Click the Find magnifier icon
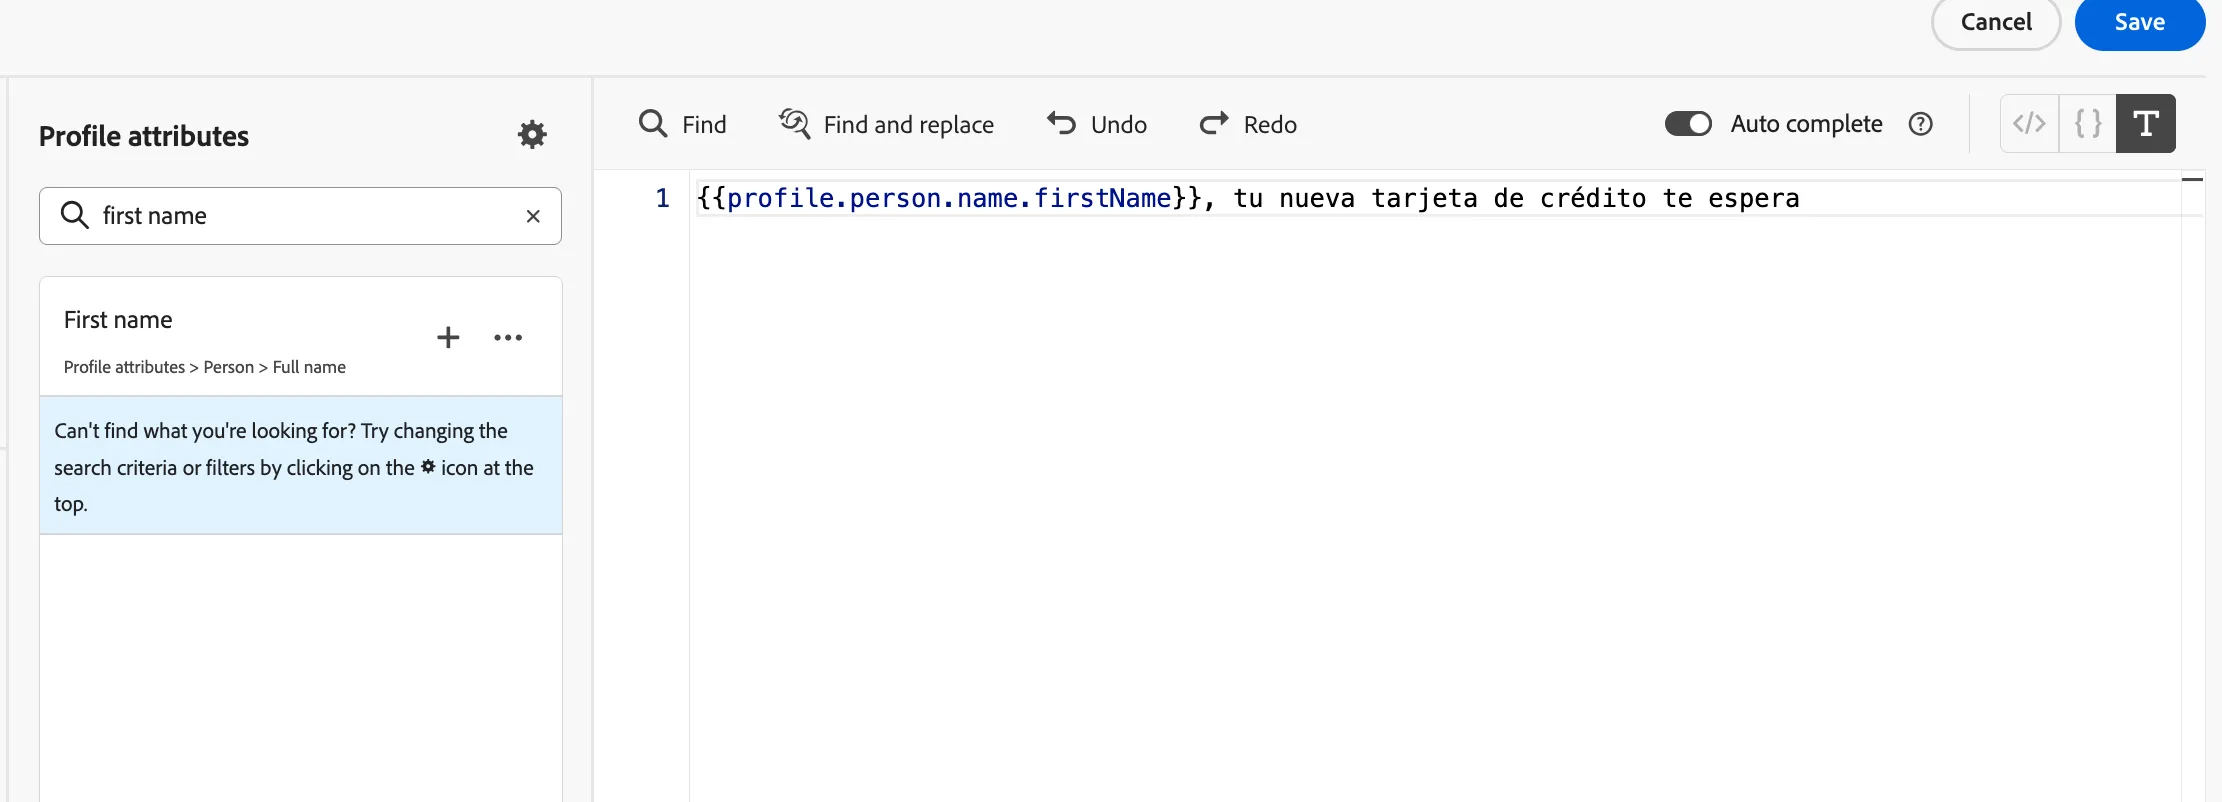The width and height of the screenshot is (2222, 802). [x=653, y=124]
